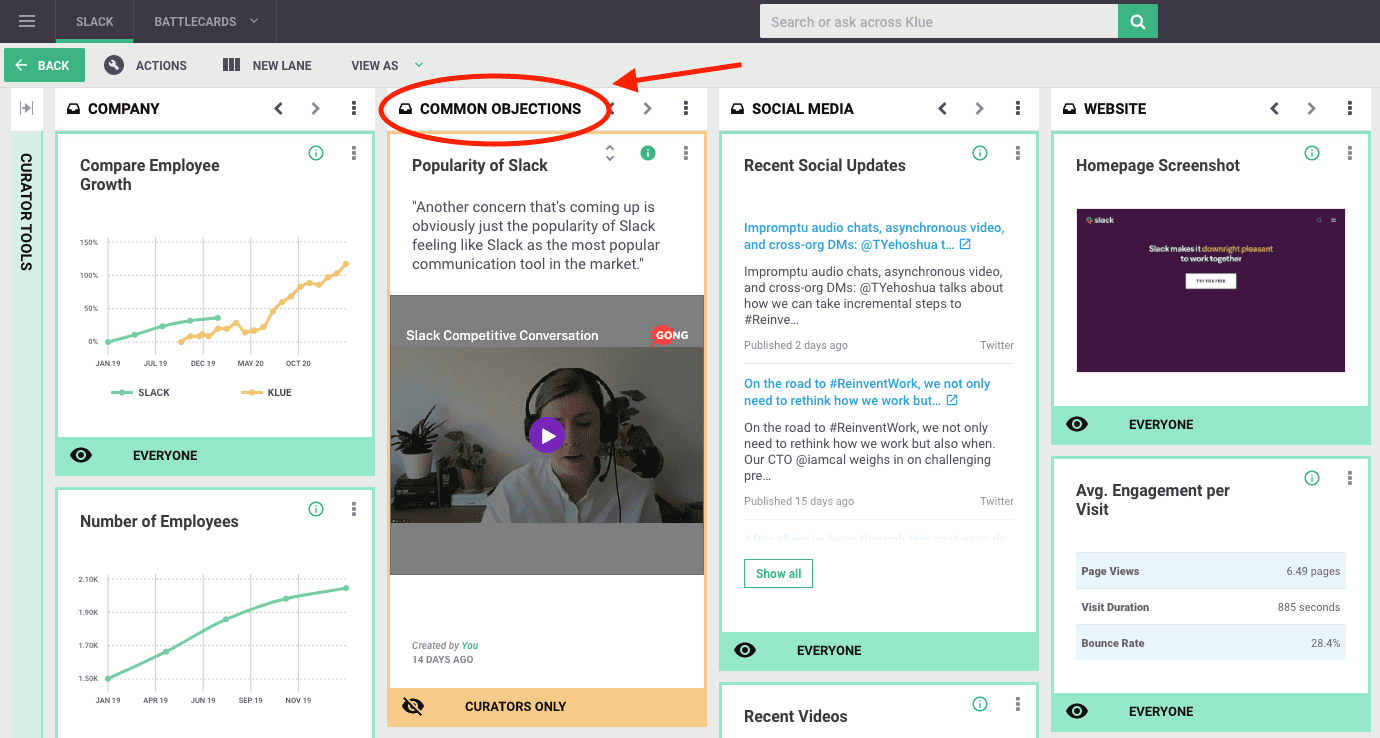The image size is (1380, 738).
Task: Collapse the Curator Tools sidebar arrow
Action: [27, 108]
